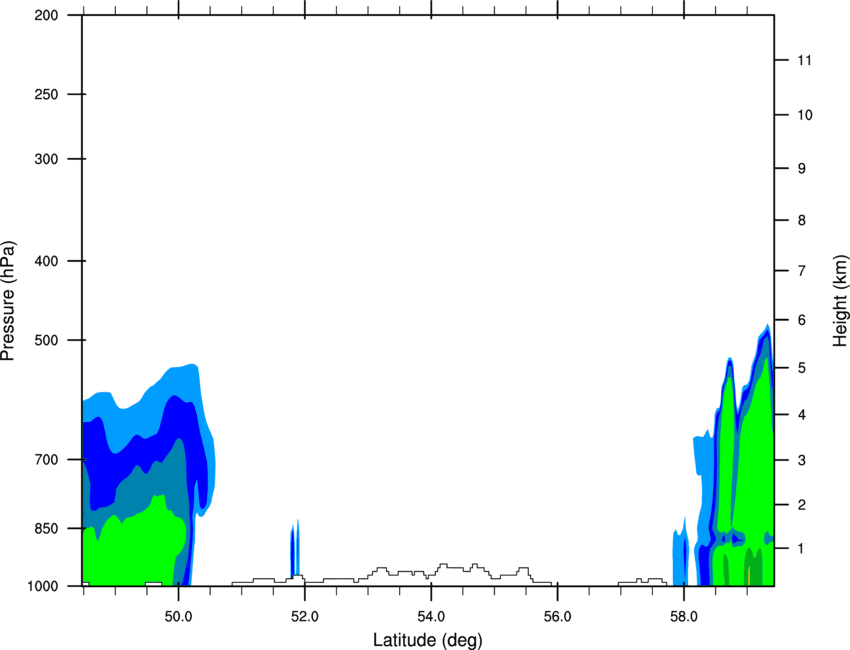Click the 58.0 latitude label
This screenshot has width=850, height=650.
tap(684, 617)
